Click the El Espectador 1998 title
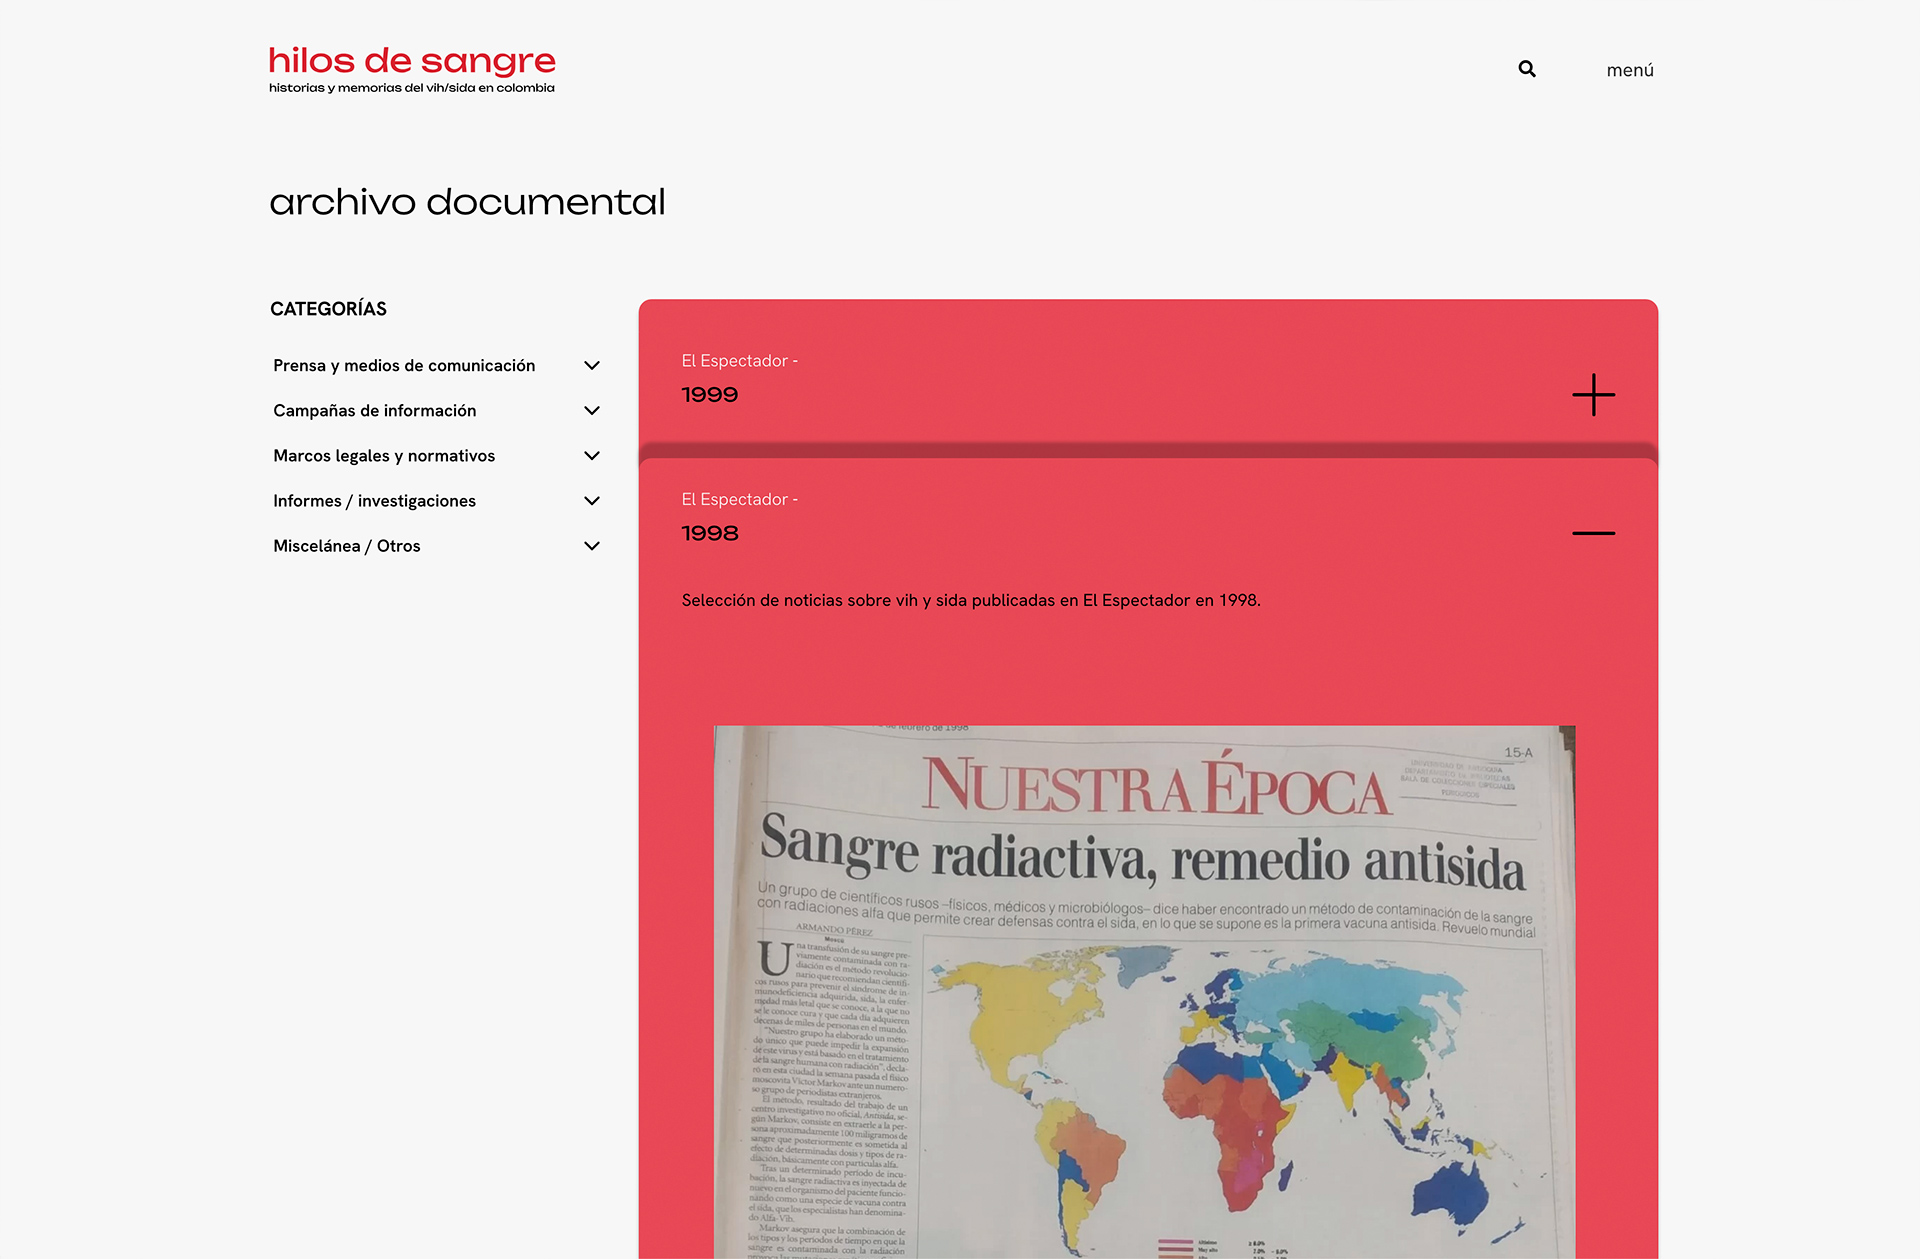Screen dimensions: 1920x1259 coord(710,533)
